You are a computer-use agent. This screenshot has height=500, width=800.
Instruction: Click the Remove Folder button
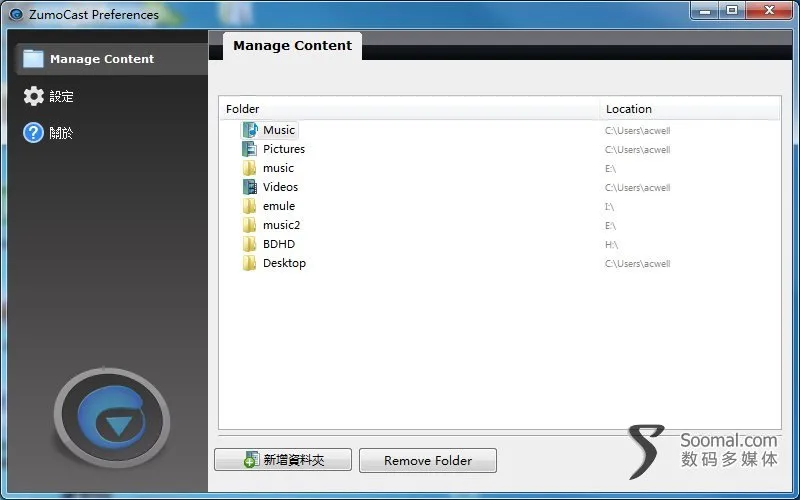pyautogui.click(x=428, y=460)
